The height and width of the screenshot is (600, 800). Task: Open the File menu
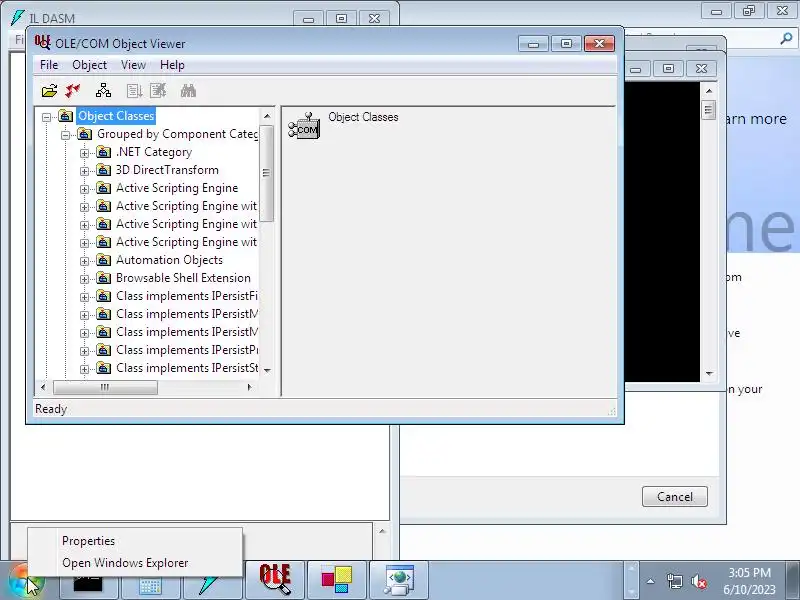click(x=49, y=65)
